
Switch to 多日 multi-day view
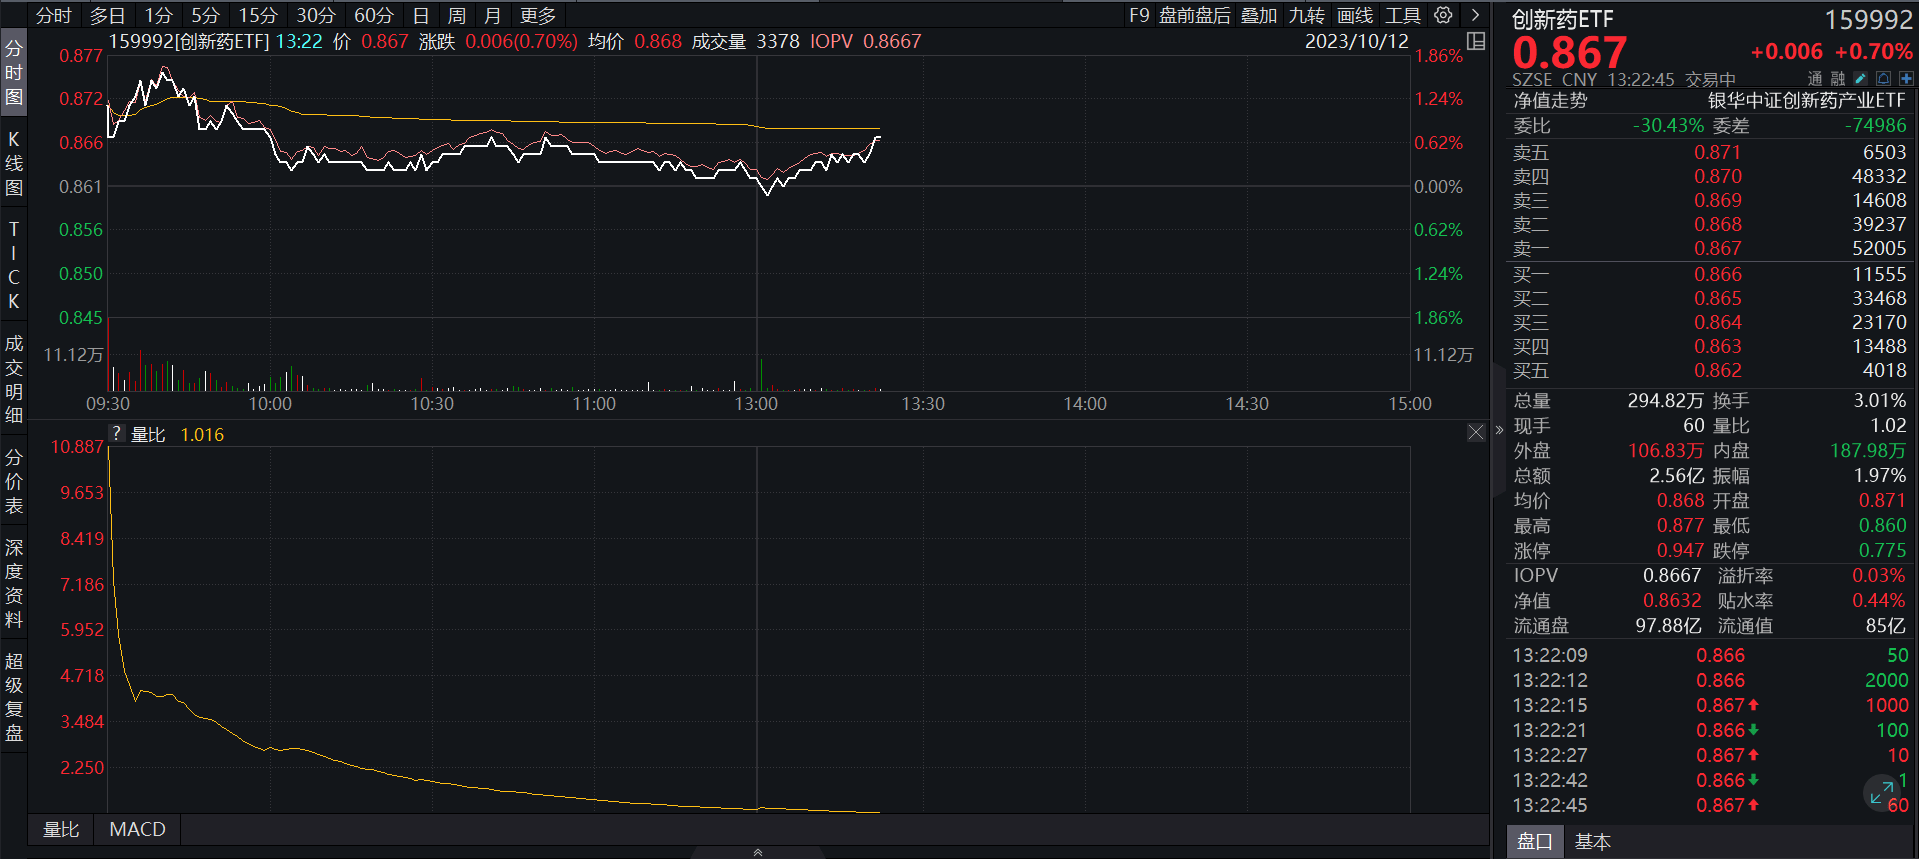point(108,15)
